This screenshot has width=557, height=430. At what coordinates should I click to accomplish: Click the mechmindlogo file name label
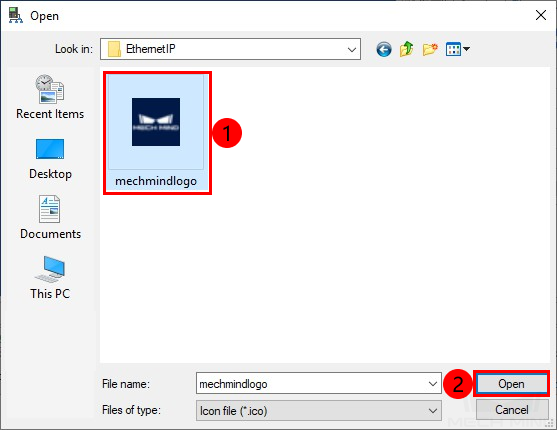pyautogui.click(x=156, y=181)
